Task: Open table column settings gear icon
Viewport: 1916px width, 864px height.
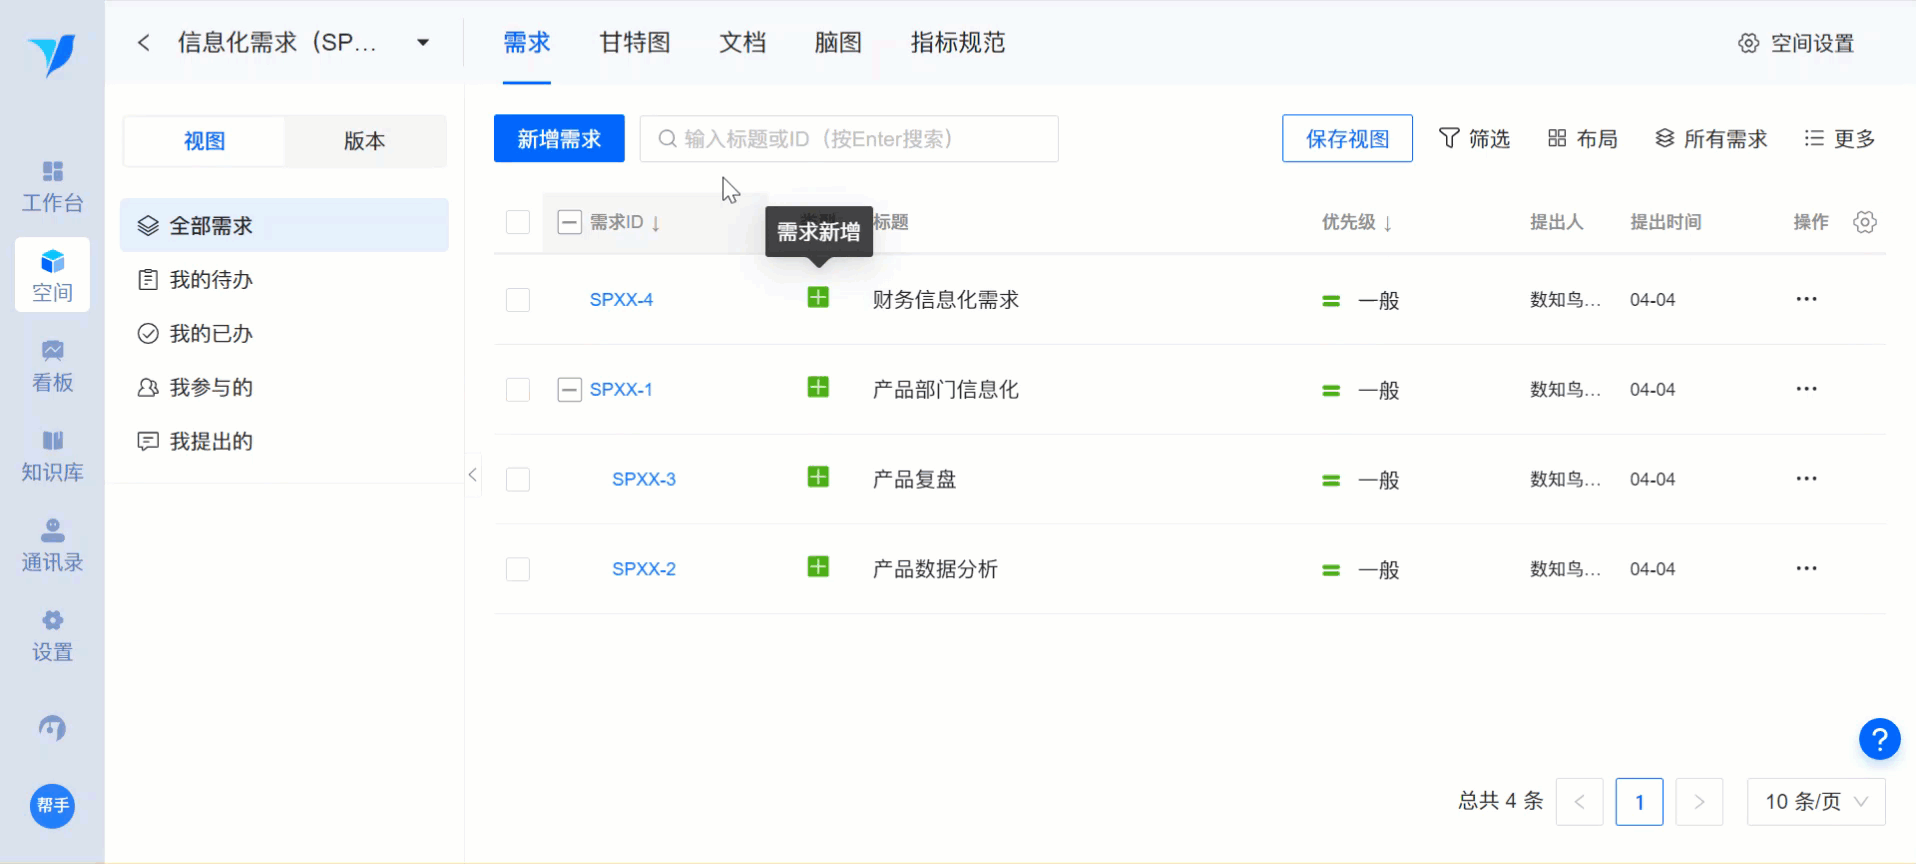Action: pyautogui.click(x=1864, y=222)
